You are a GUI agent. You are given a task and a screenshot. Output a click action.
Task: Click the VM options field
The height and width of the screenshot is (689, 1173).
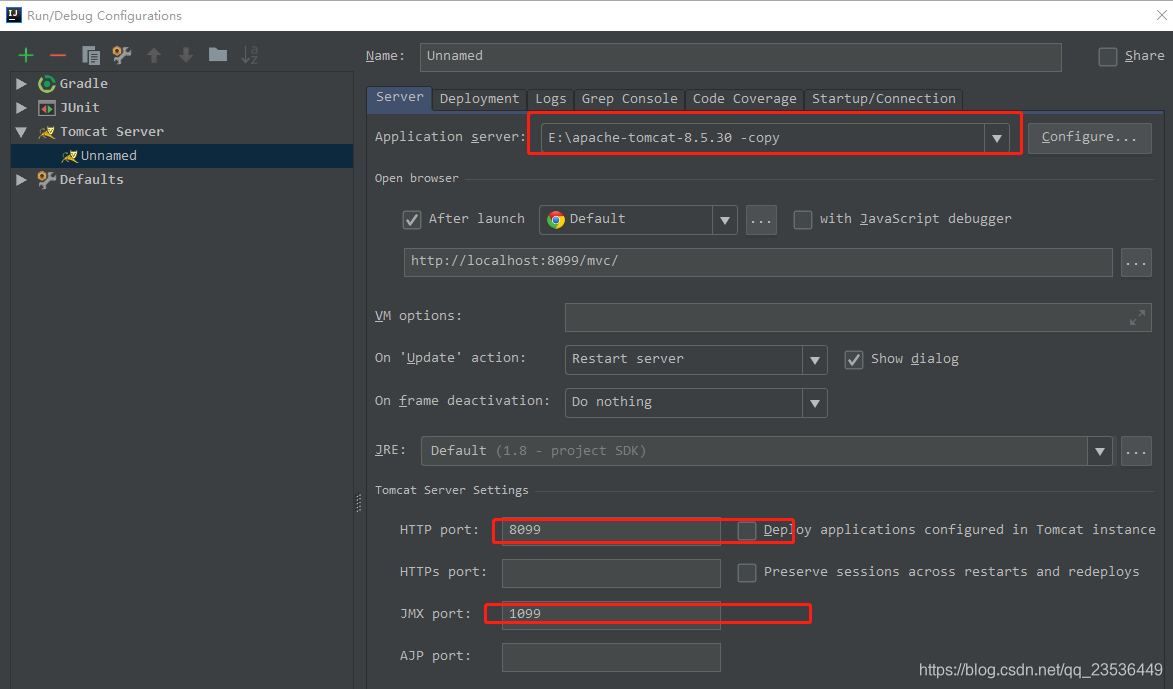coord(858,318)
